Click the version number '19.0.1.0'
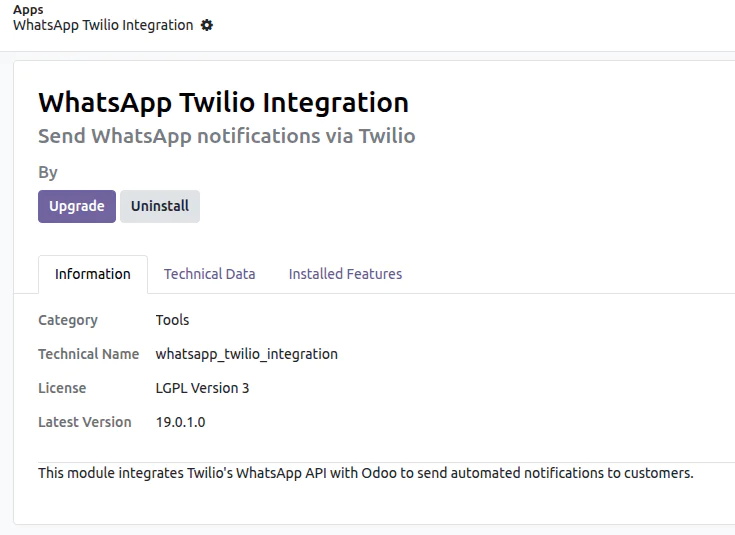The image size is (735, 535). (180, 422)
